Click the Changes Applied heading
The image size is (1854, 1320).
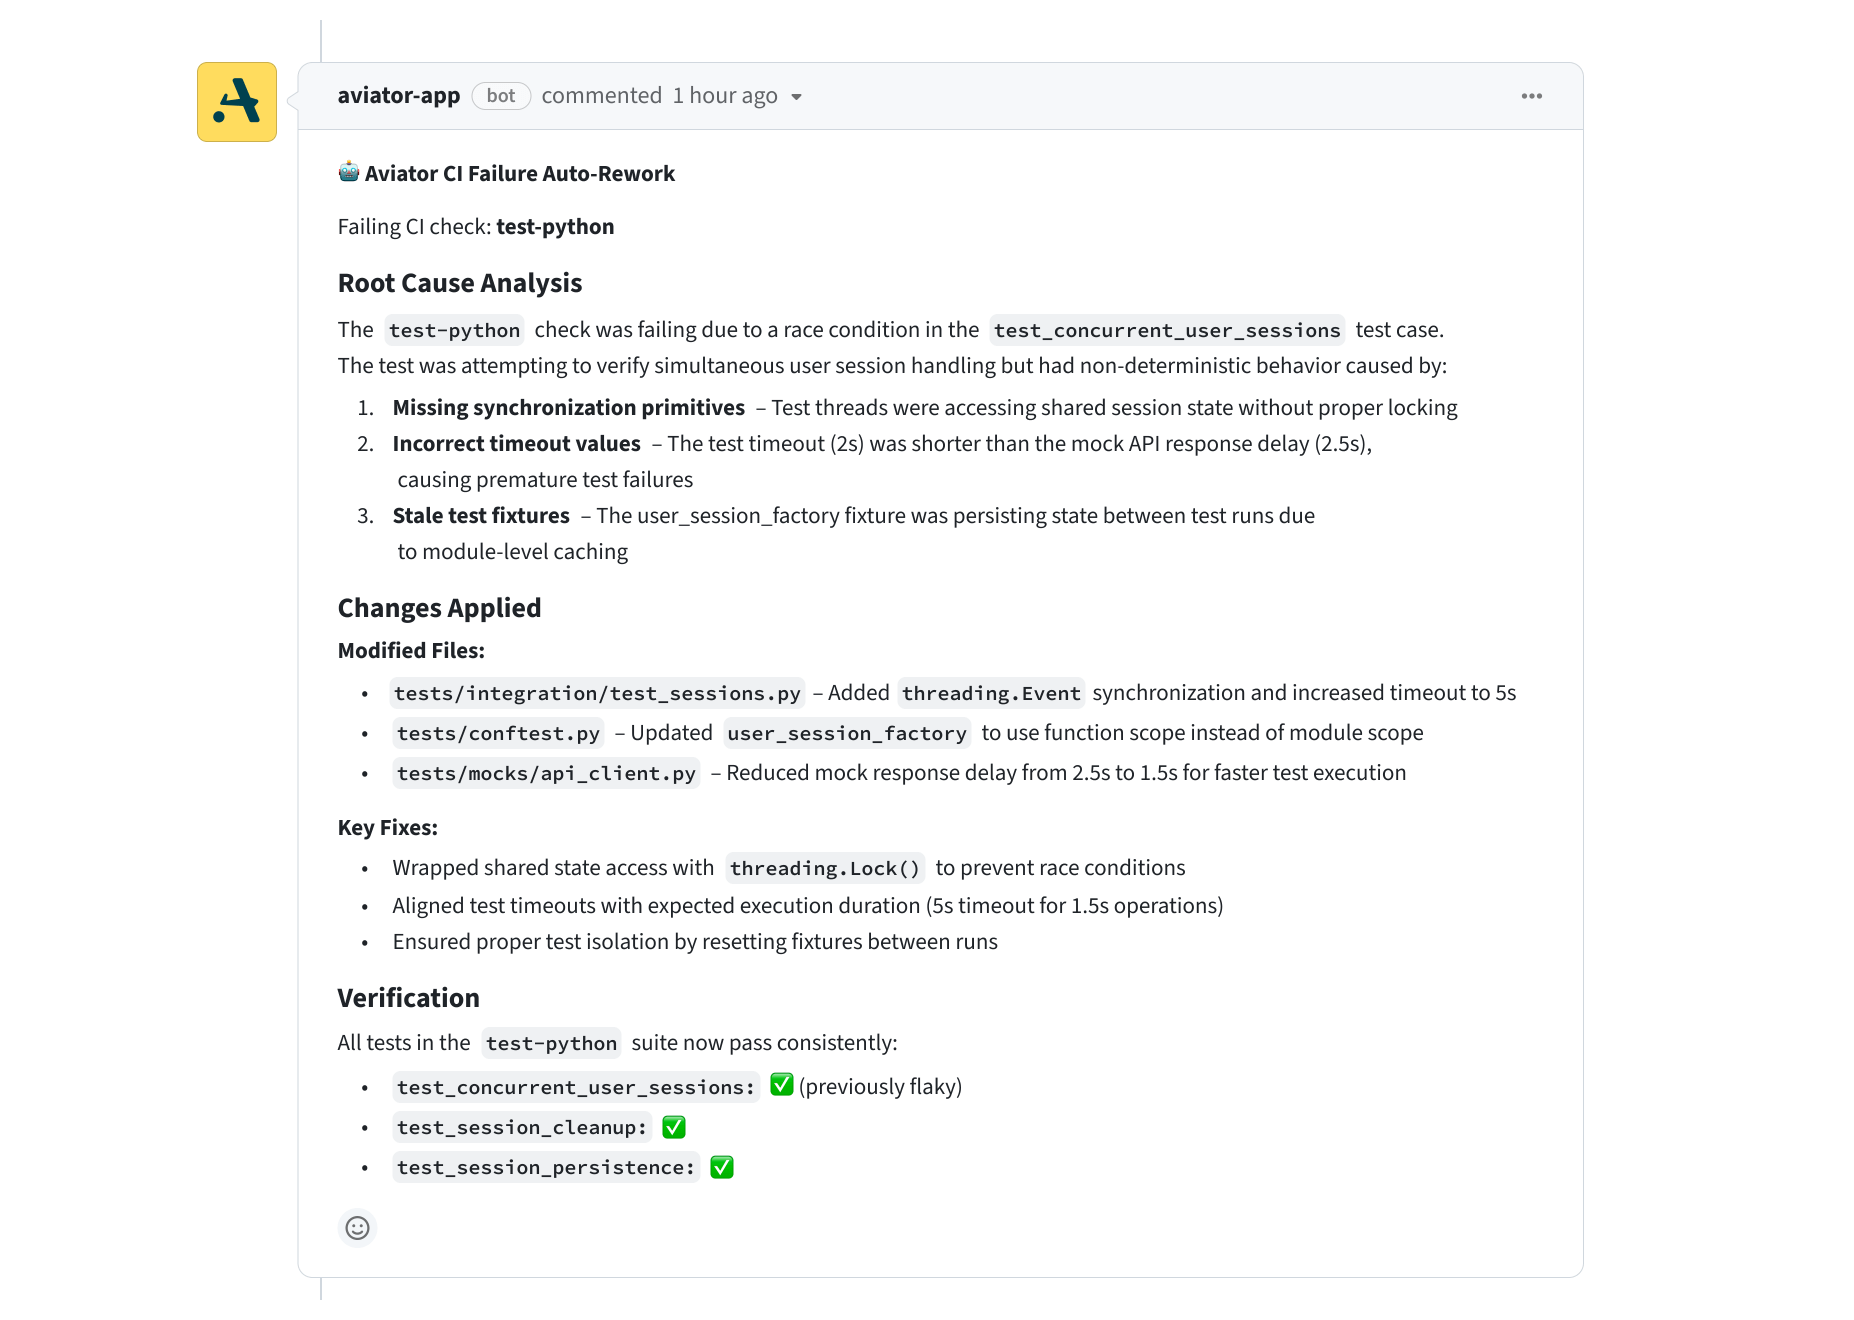click(x=439, y=608)
